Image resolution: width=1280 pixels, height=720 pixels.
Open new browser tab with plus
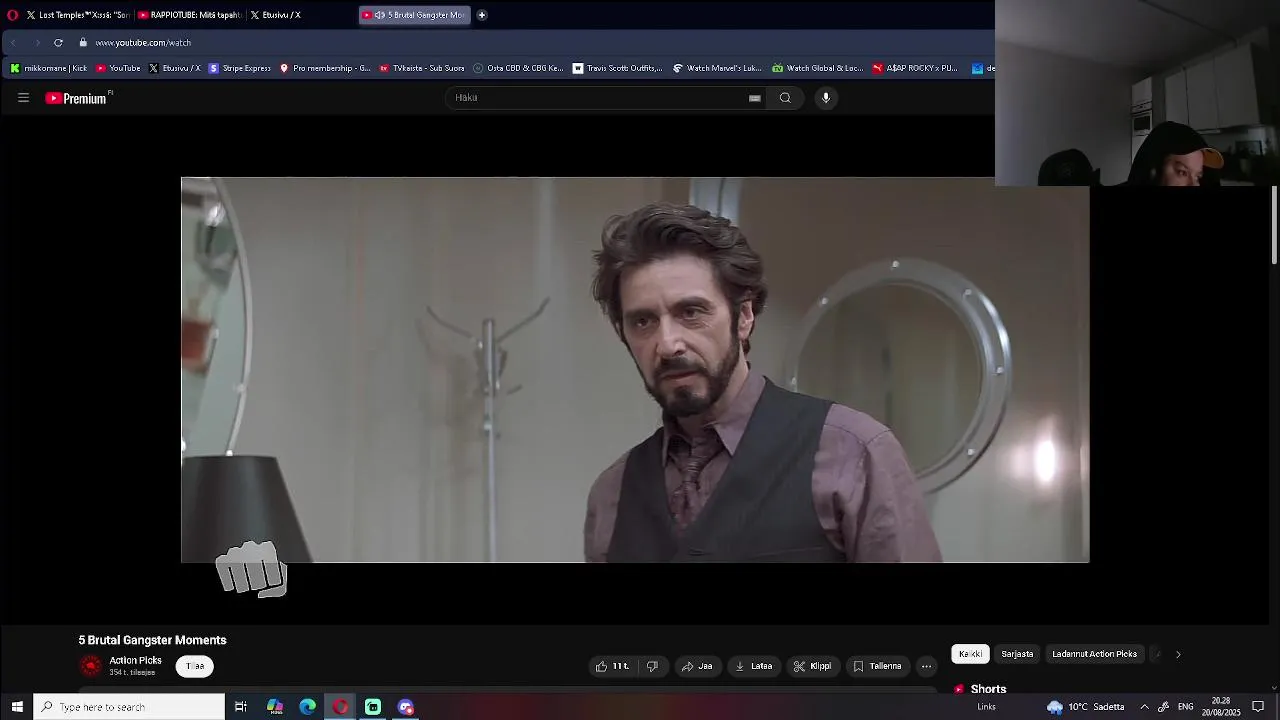coord(482,15)
